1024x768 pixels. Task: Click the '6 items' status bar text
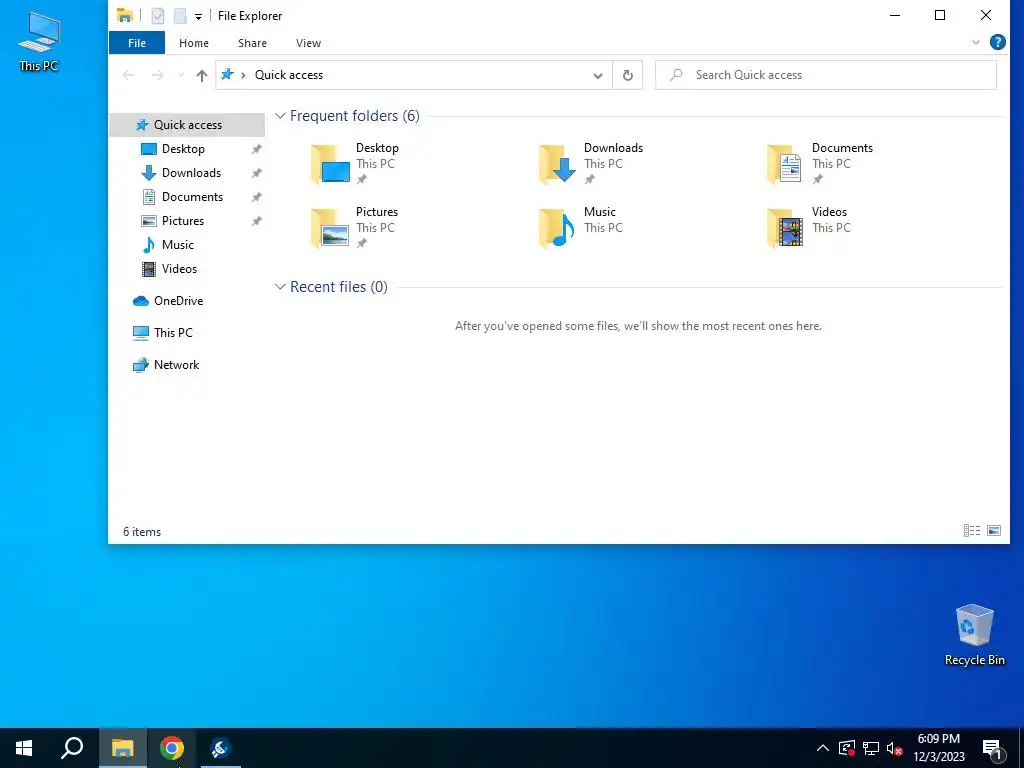click(142, 532)
